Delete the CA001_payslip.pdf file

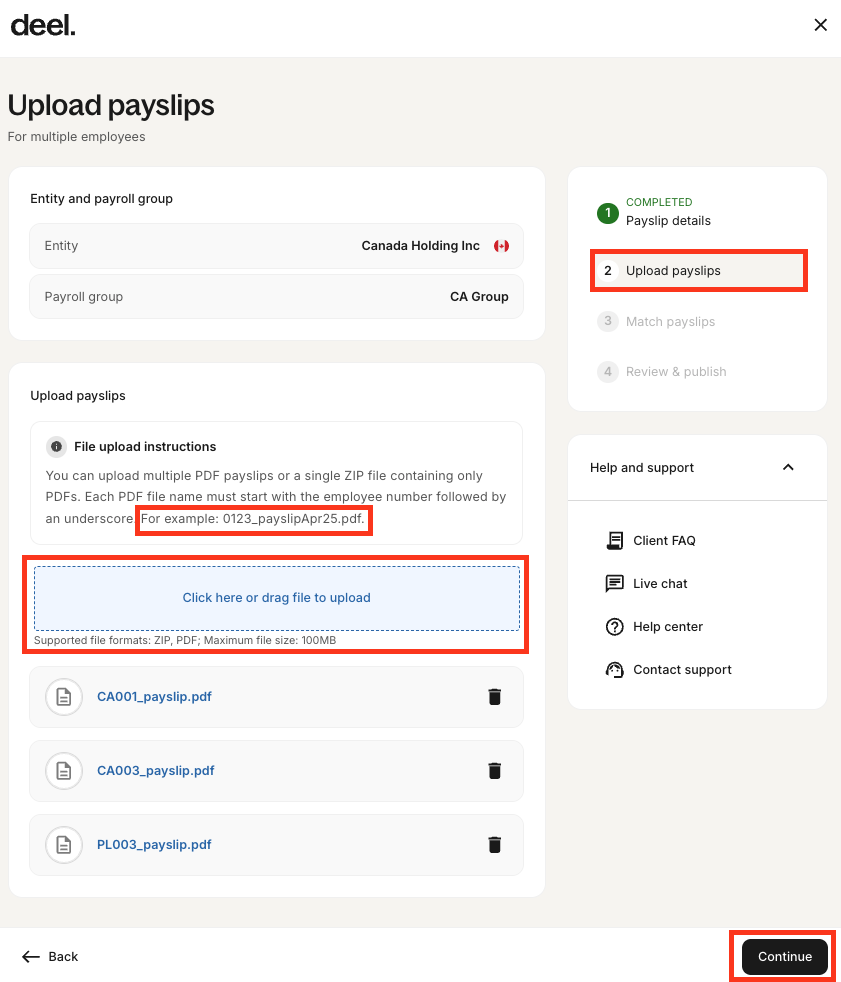pyautogui.click(x=494, y=697)
